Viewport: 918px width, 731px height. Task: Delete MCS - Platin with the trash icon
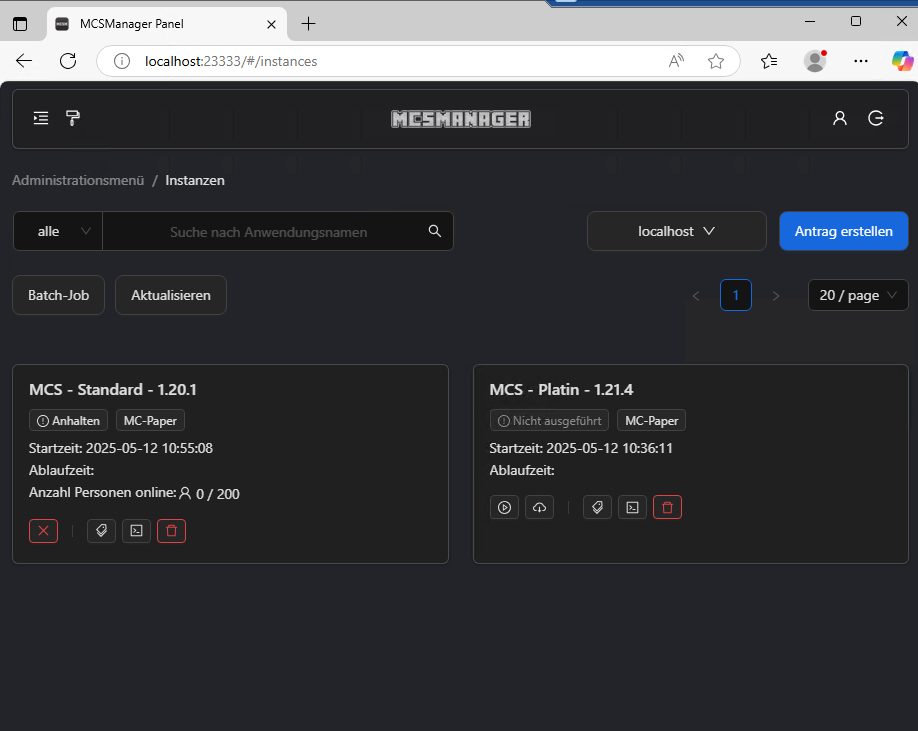[667, 507]
